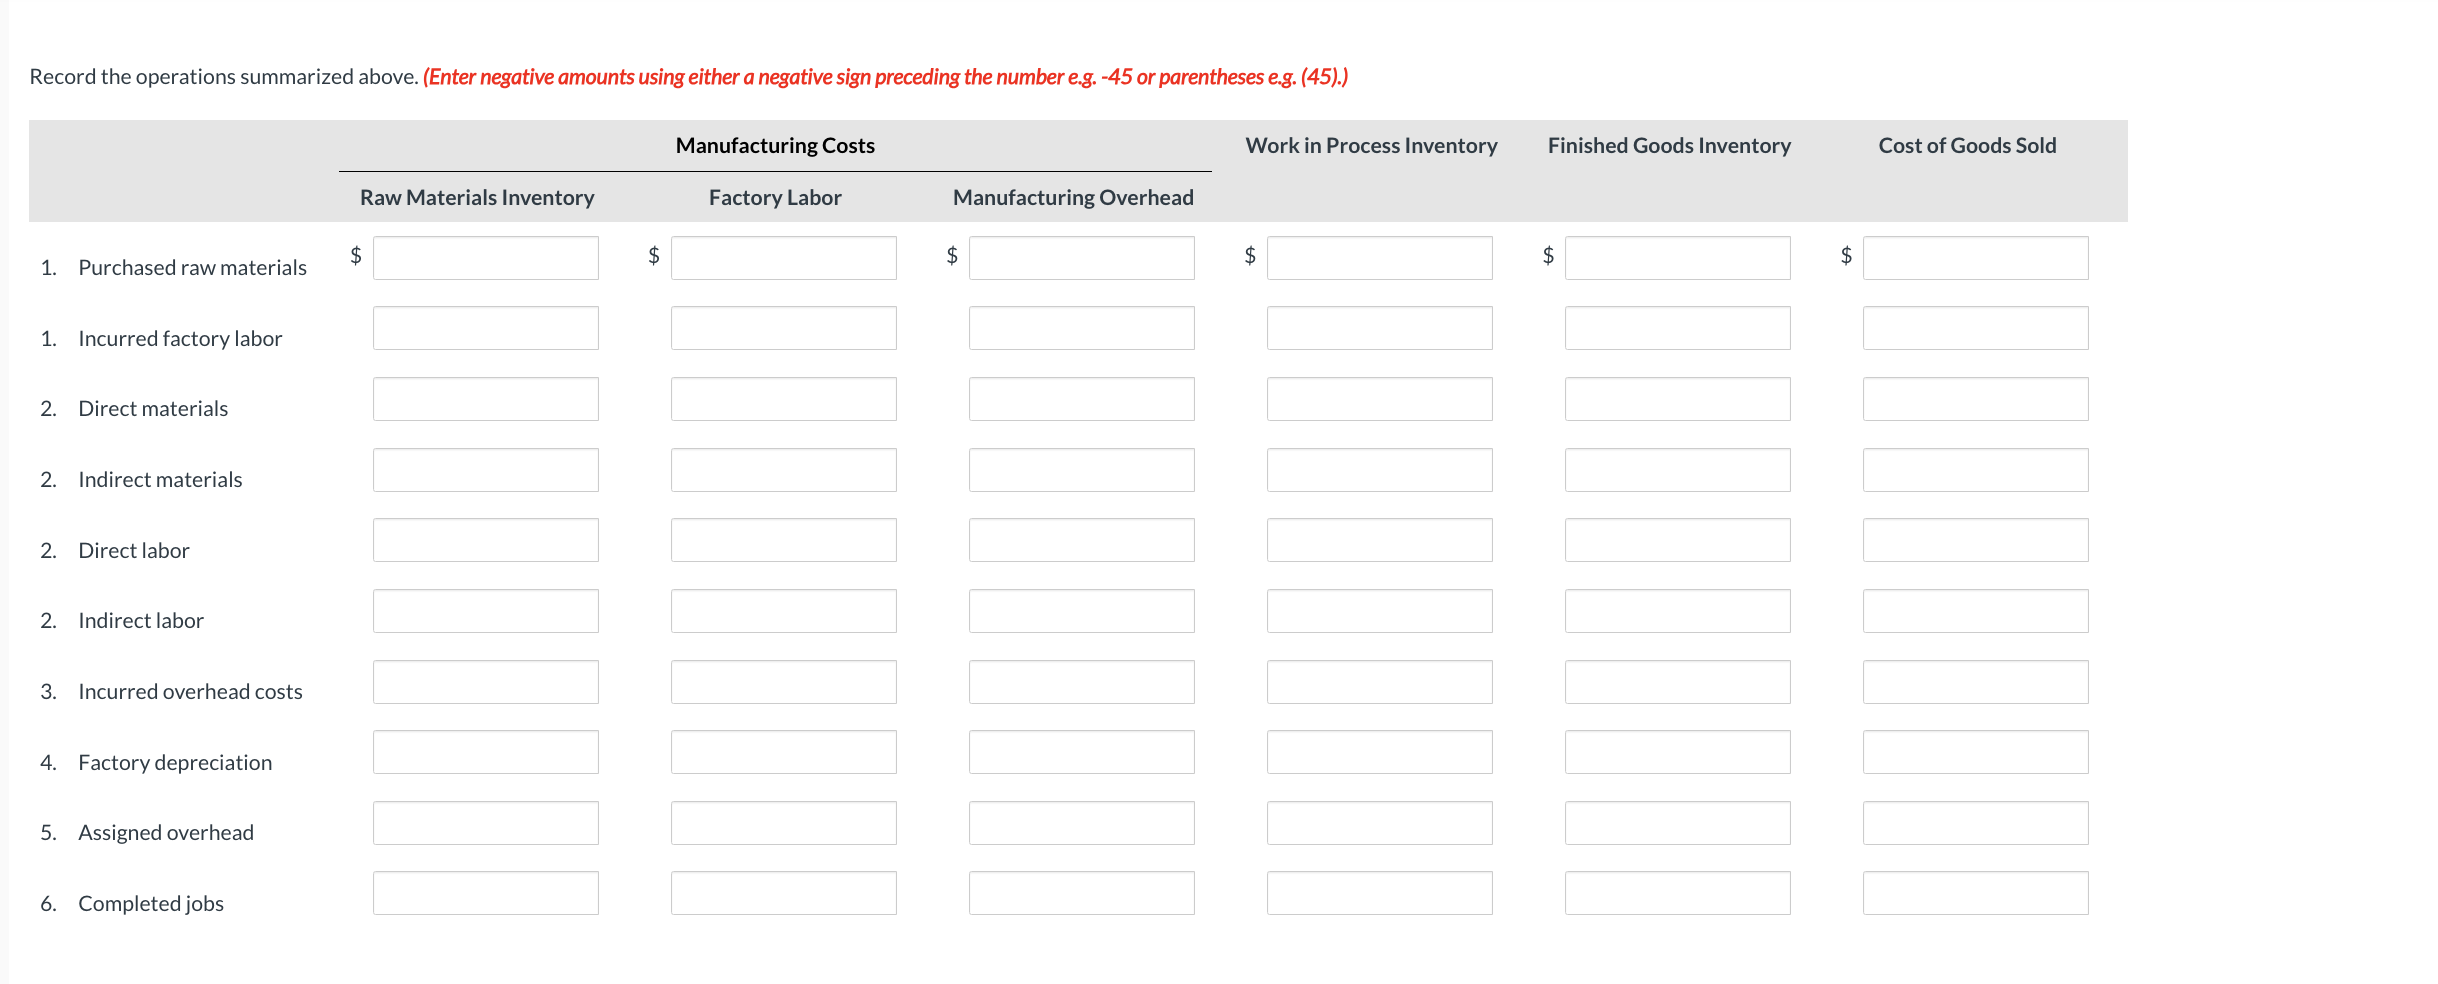Click the Work in Process field for Direct materials
Screen dimensions: 2438x984
[1378, 399]
